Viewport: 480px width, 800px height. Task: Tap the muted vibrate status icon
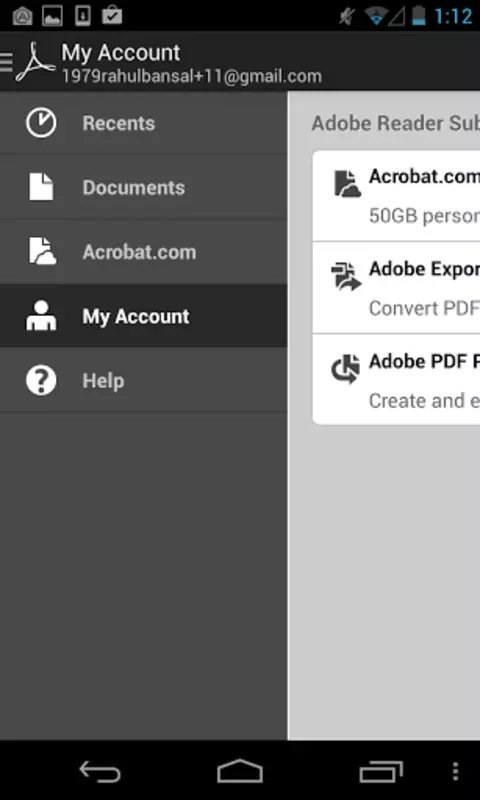[x=347, y=16]
